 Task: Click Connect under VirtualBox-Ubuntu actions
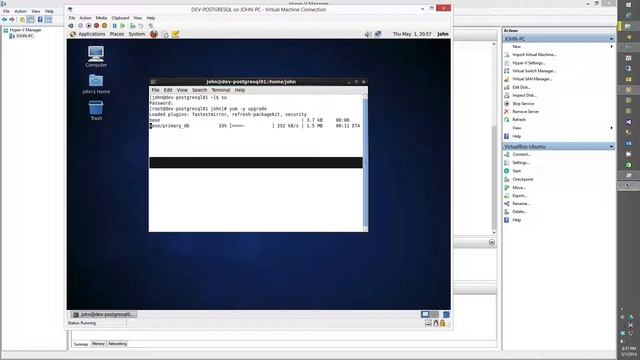pyautogui.click(x=521, y=154)
